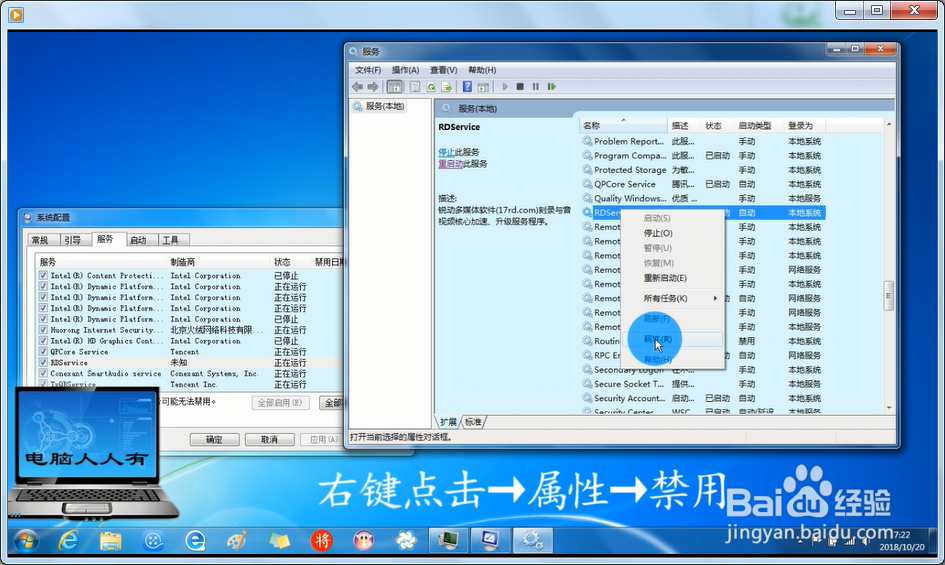945x565 pixels.
Task: Click services list scroll-up arrow
Action: 889,124
